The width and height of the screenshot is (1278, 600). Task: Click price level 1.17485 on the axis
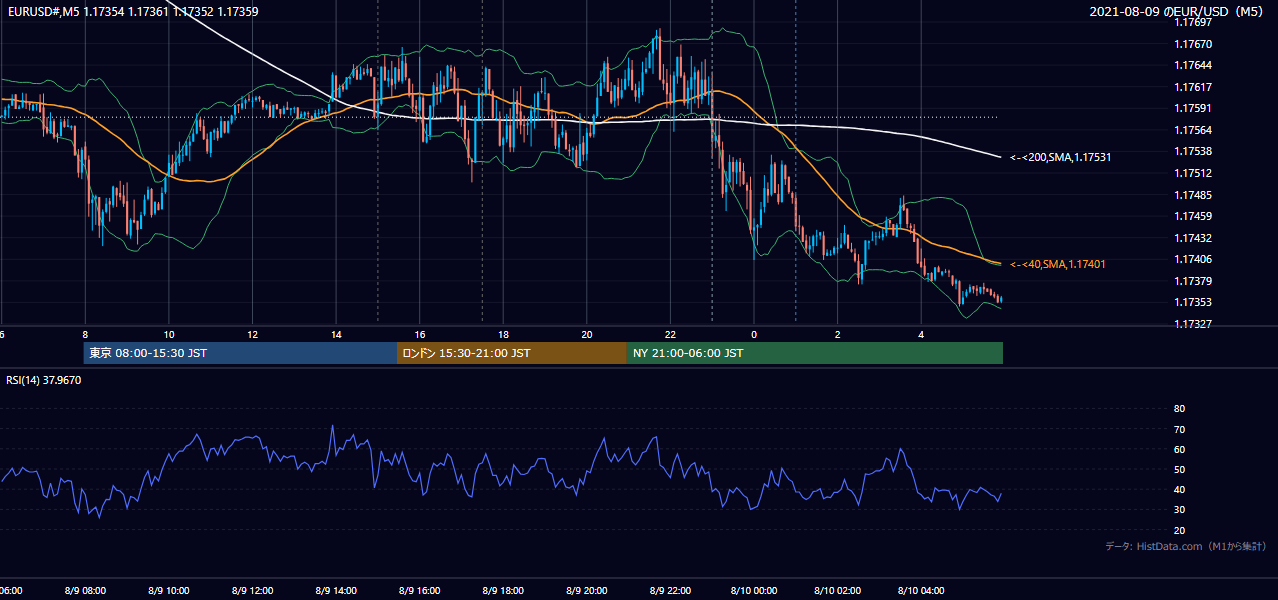click(x=1193, y=195)
